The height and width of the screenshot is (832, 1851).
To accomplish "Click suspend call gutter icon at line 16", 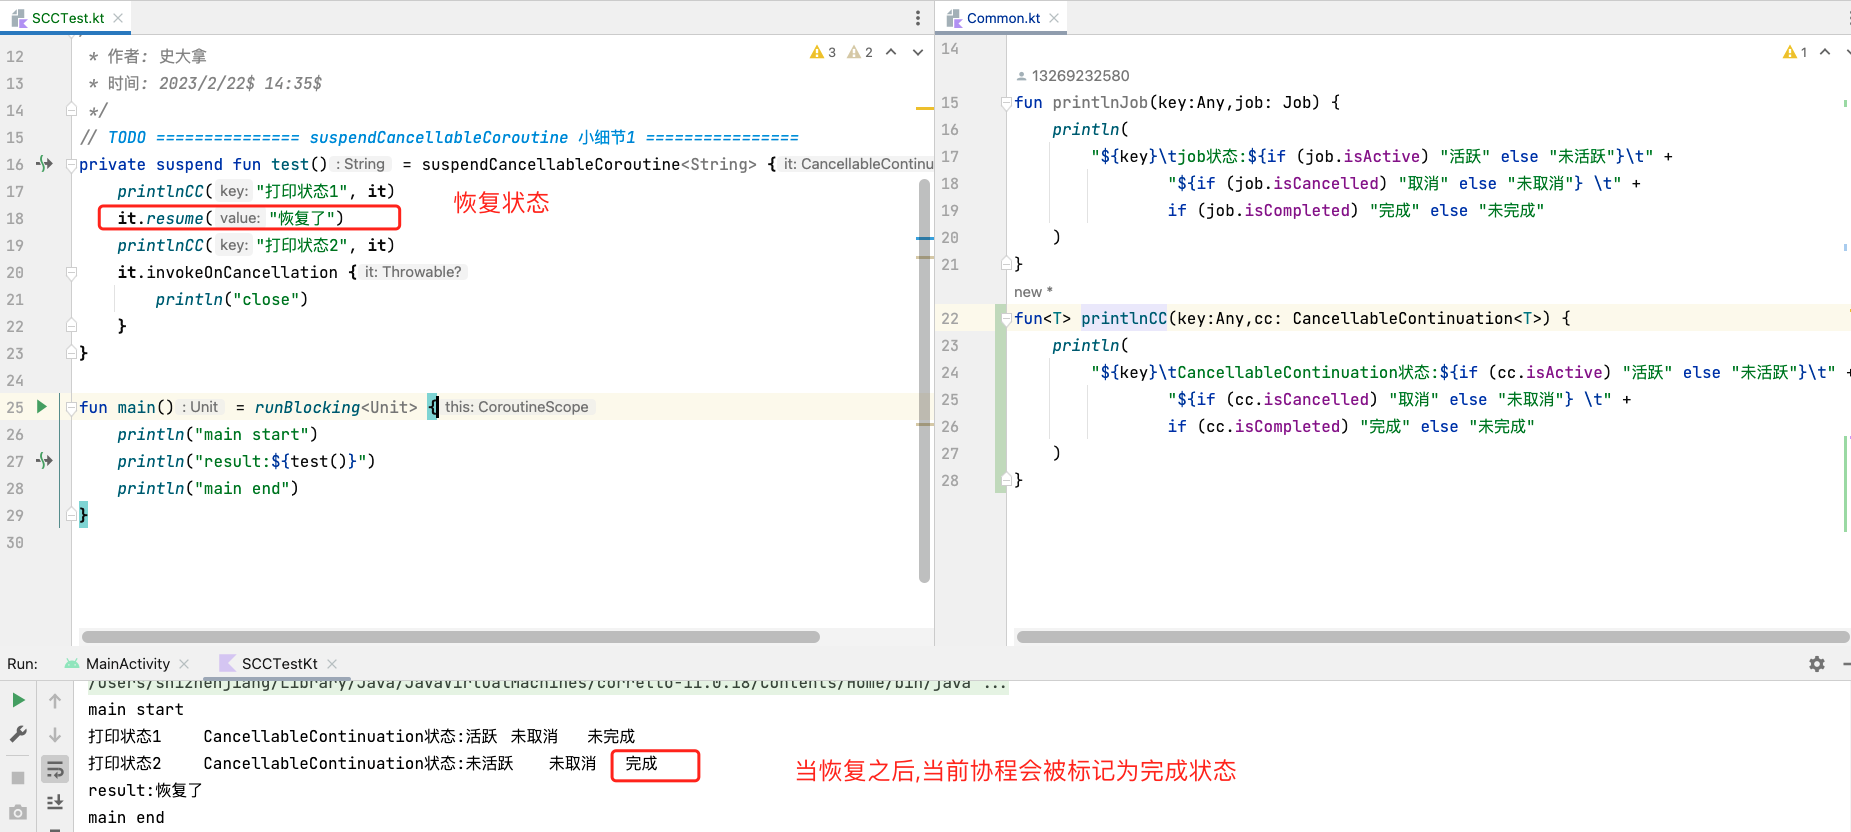I will click(44, 163).
